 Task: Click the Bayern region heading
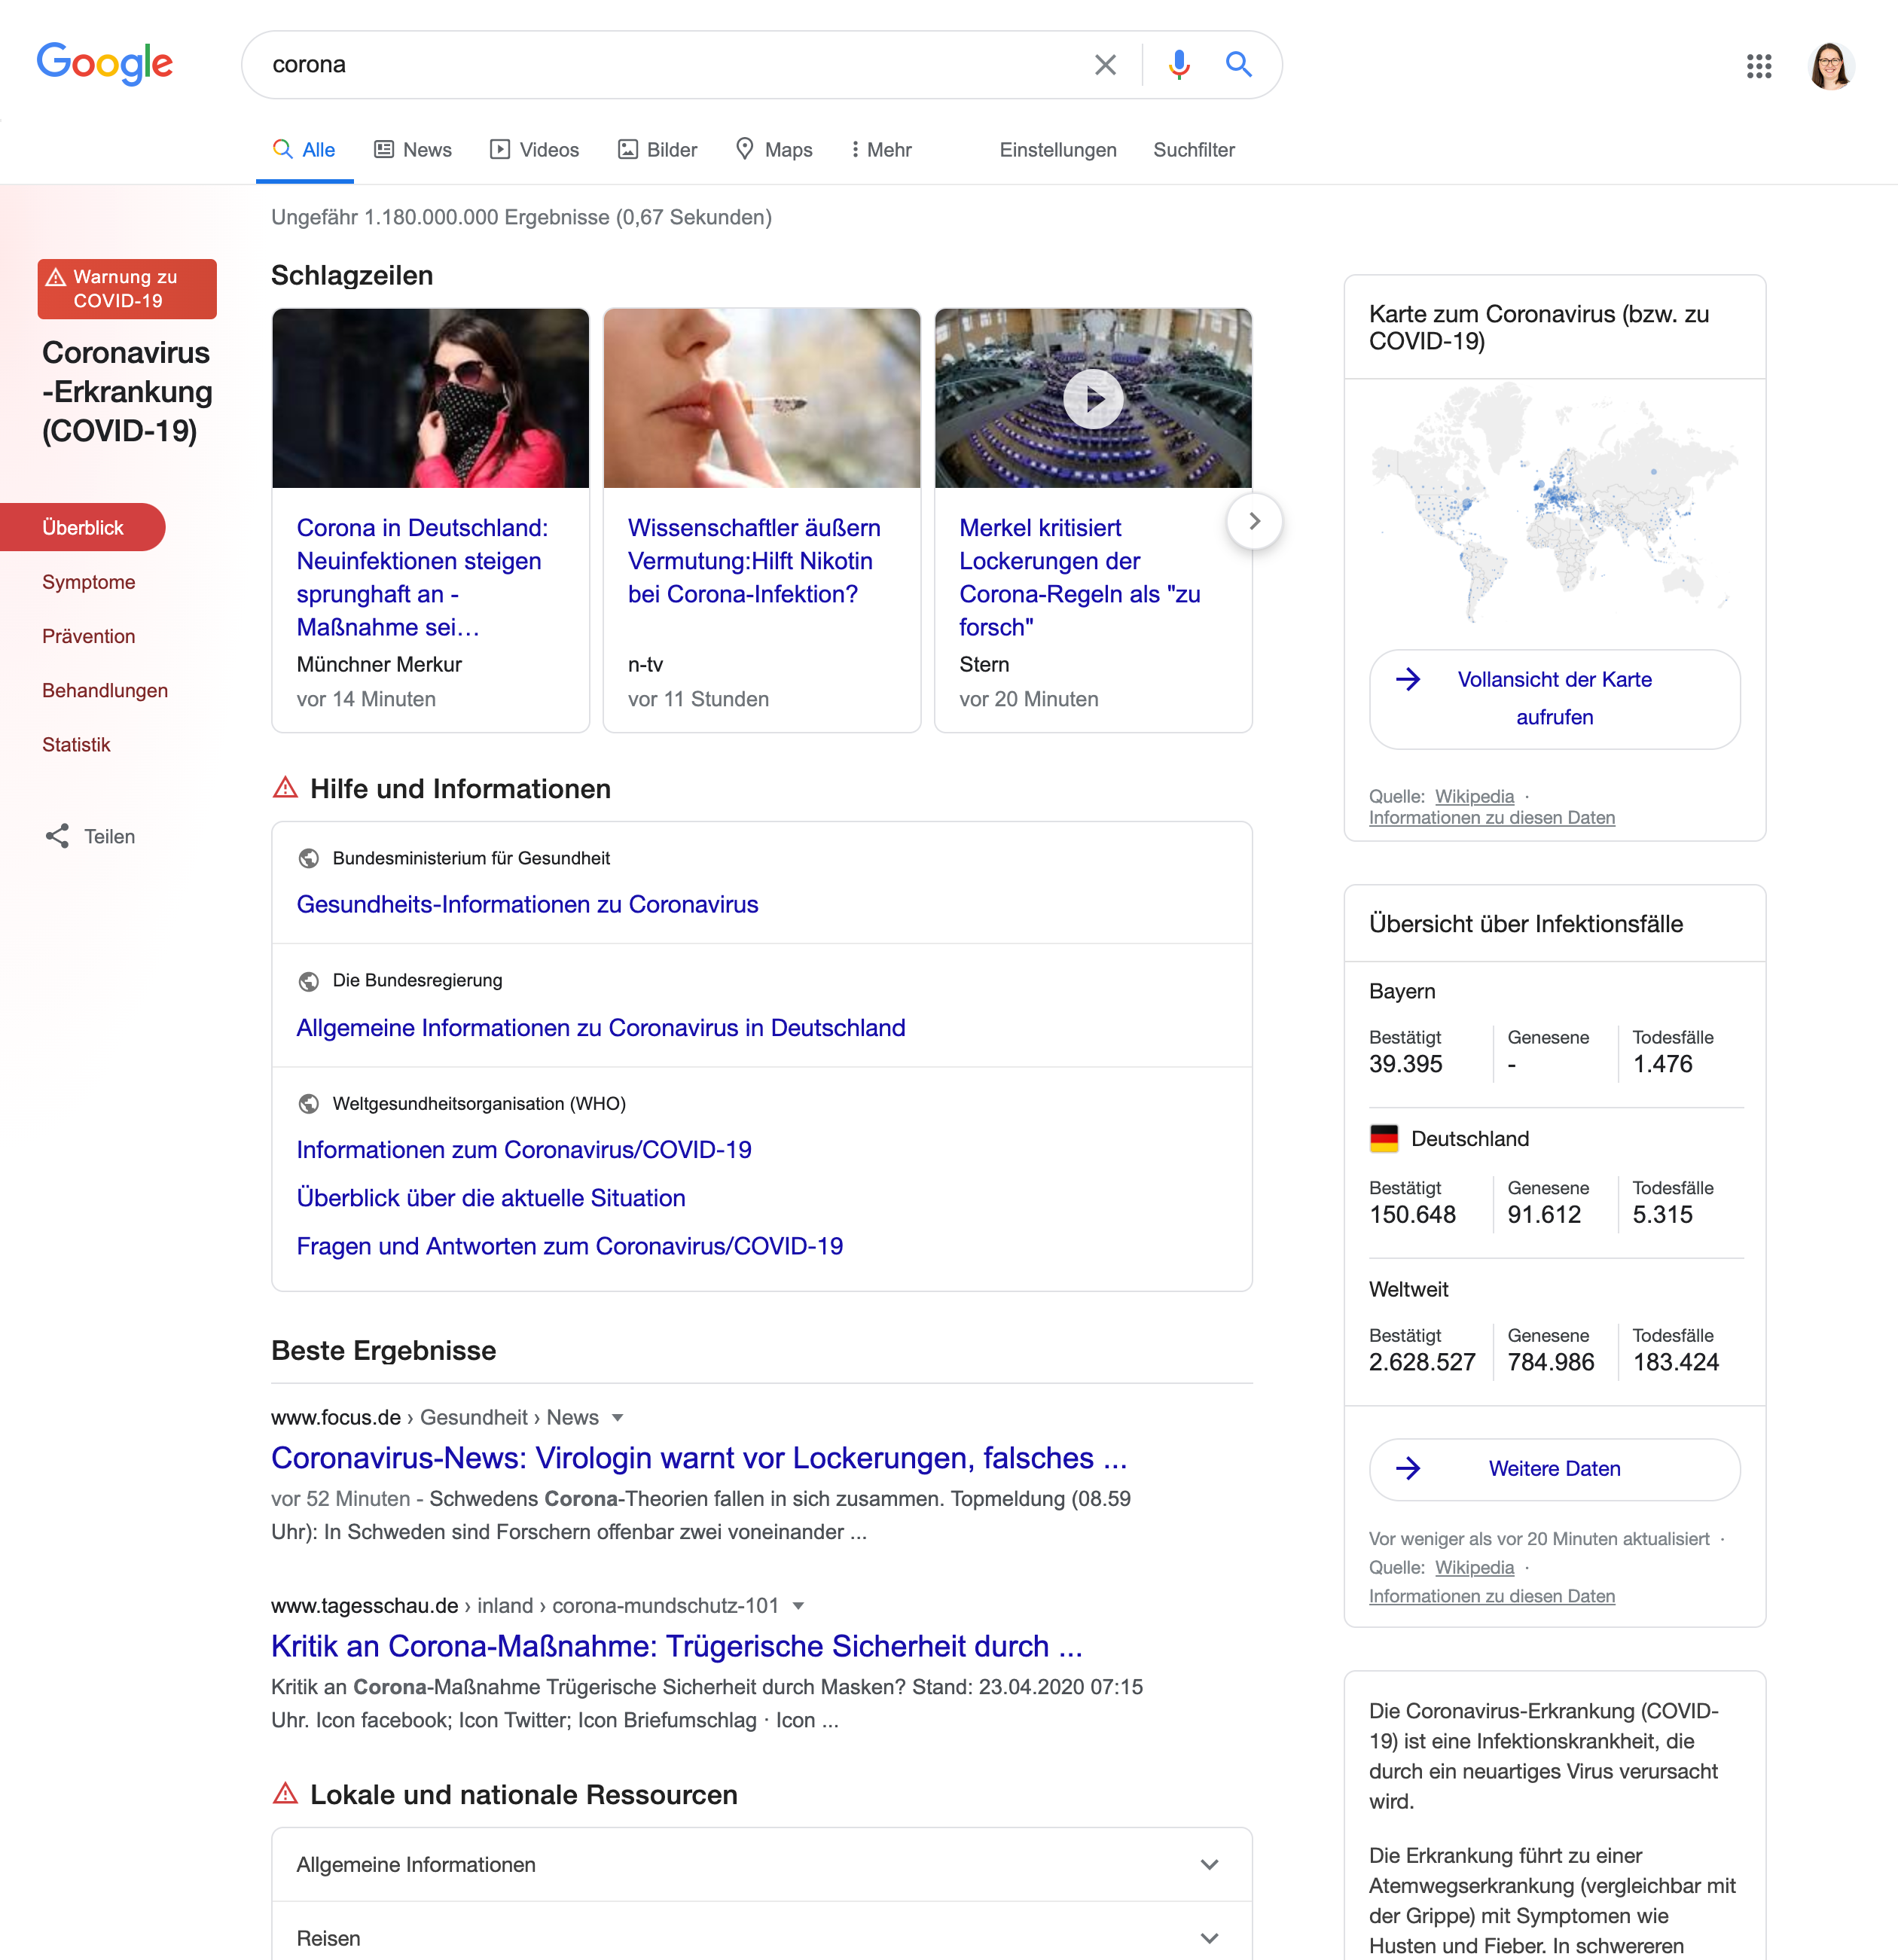pyautogui.click(x=1402, y=991)
